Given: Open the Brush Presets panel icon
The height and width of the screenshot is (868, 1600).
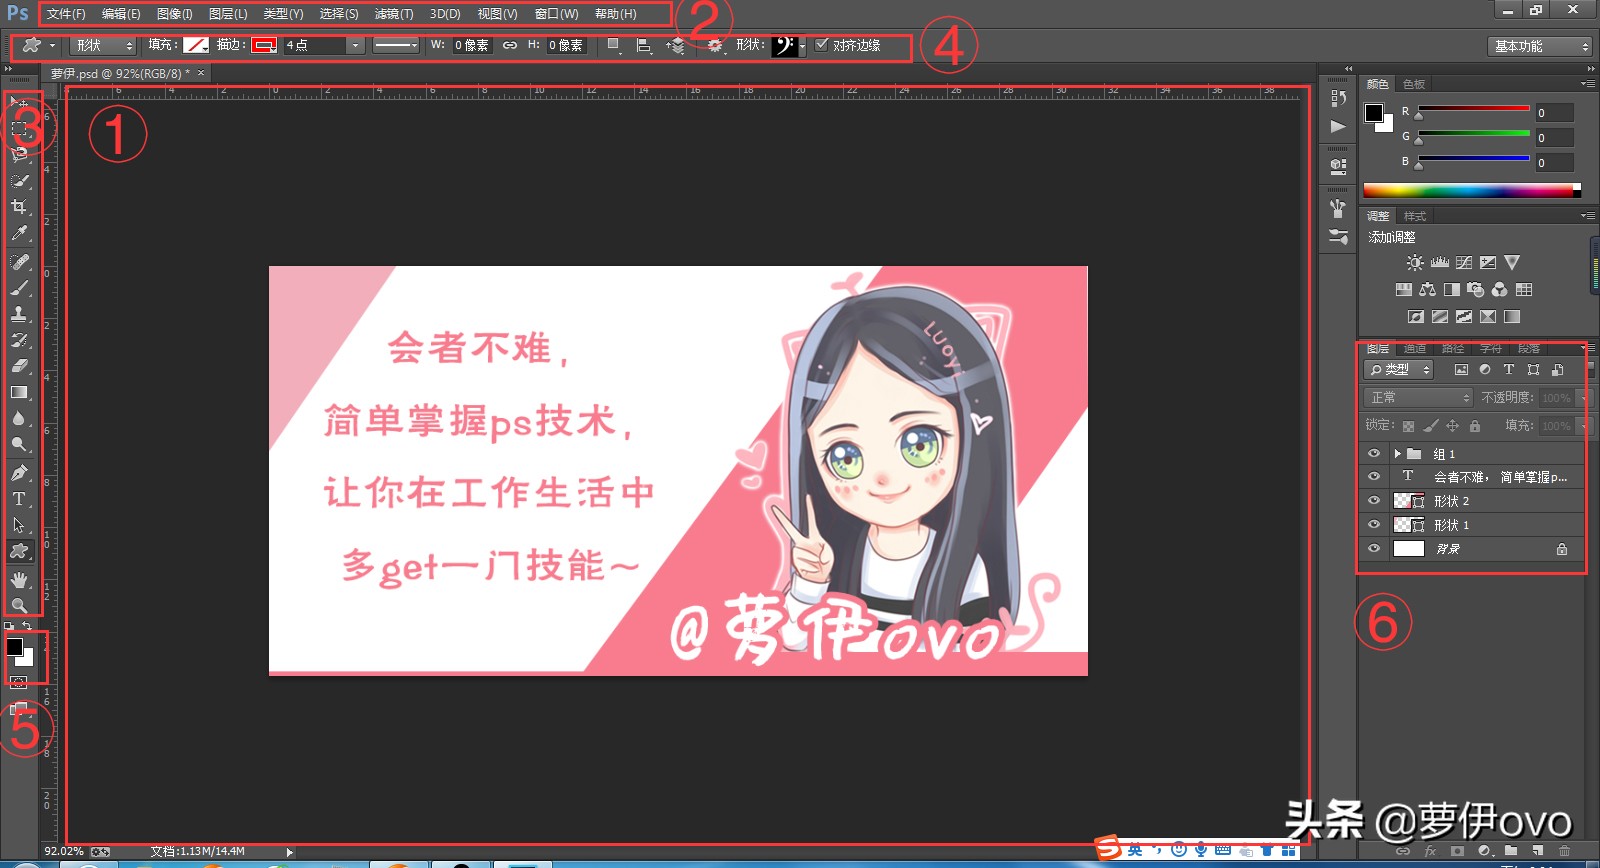Looking at the screenshot, I should pos(1338,237).
